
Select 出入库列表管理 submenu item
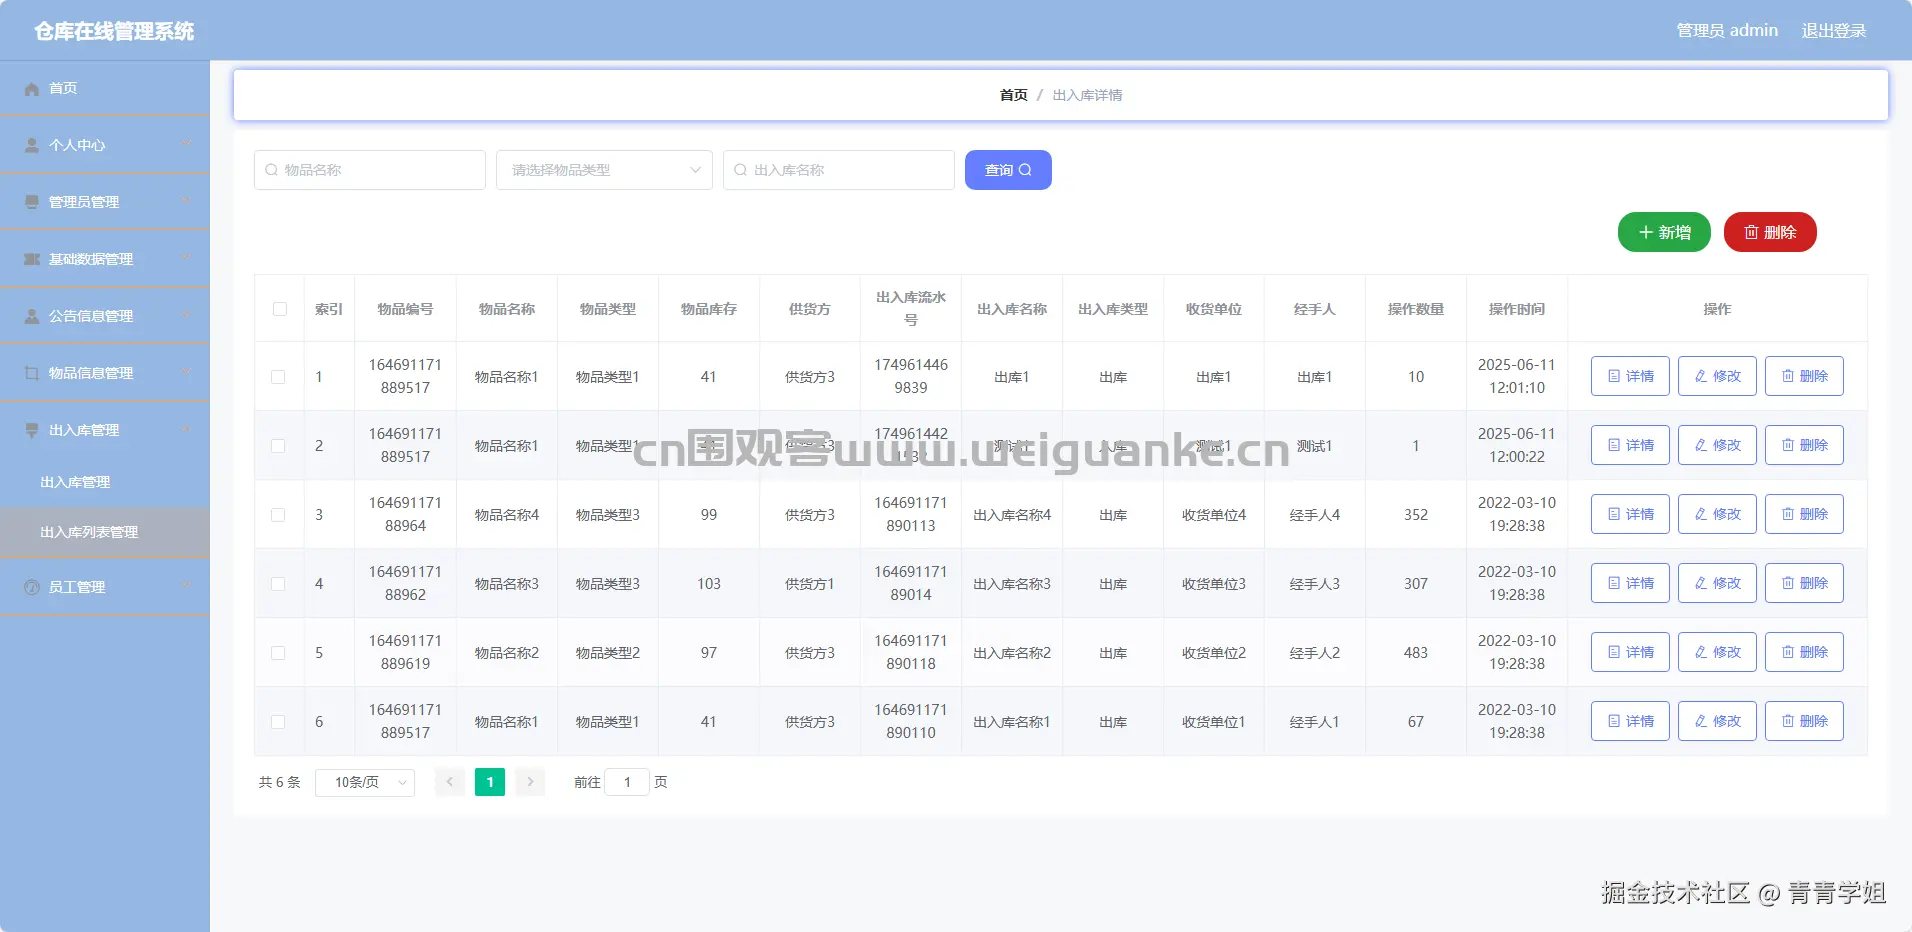click(105, 533)
